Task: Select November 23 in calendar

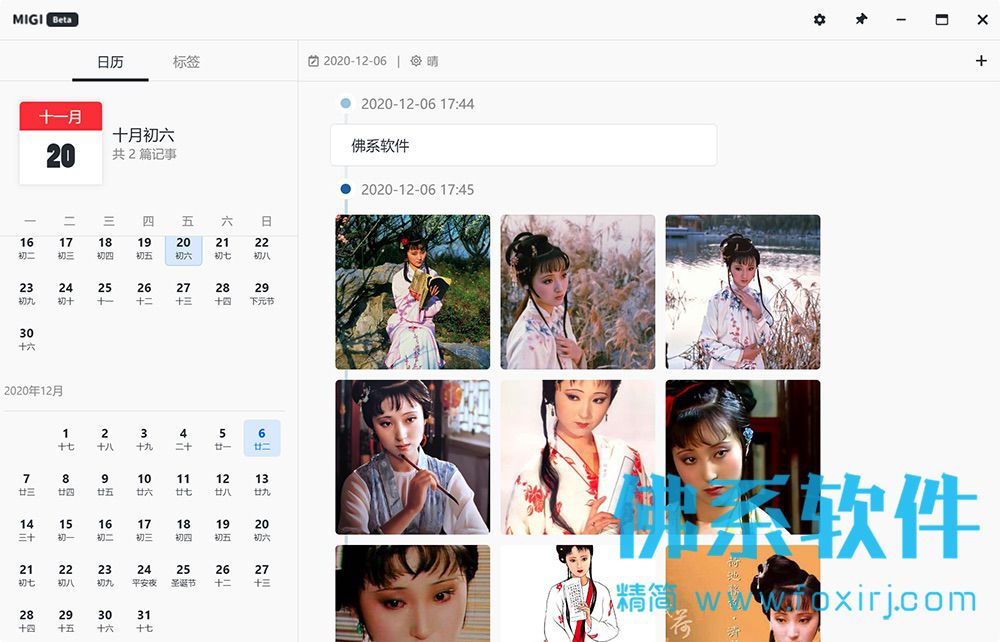Action: 27,293
